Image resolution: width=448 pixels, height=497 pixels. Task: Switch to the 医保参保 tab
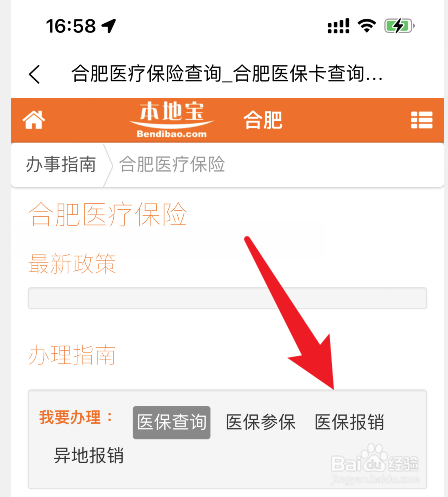pyautogui.click(x=260, y=422)
